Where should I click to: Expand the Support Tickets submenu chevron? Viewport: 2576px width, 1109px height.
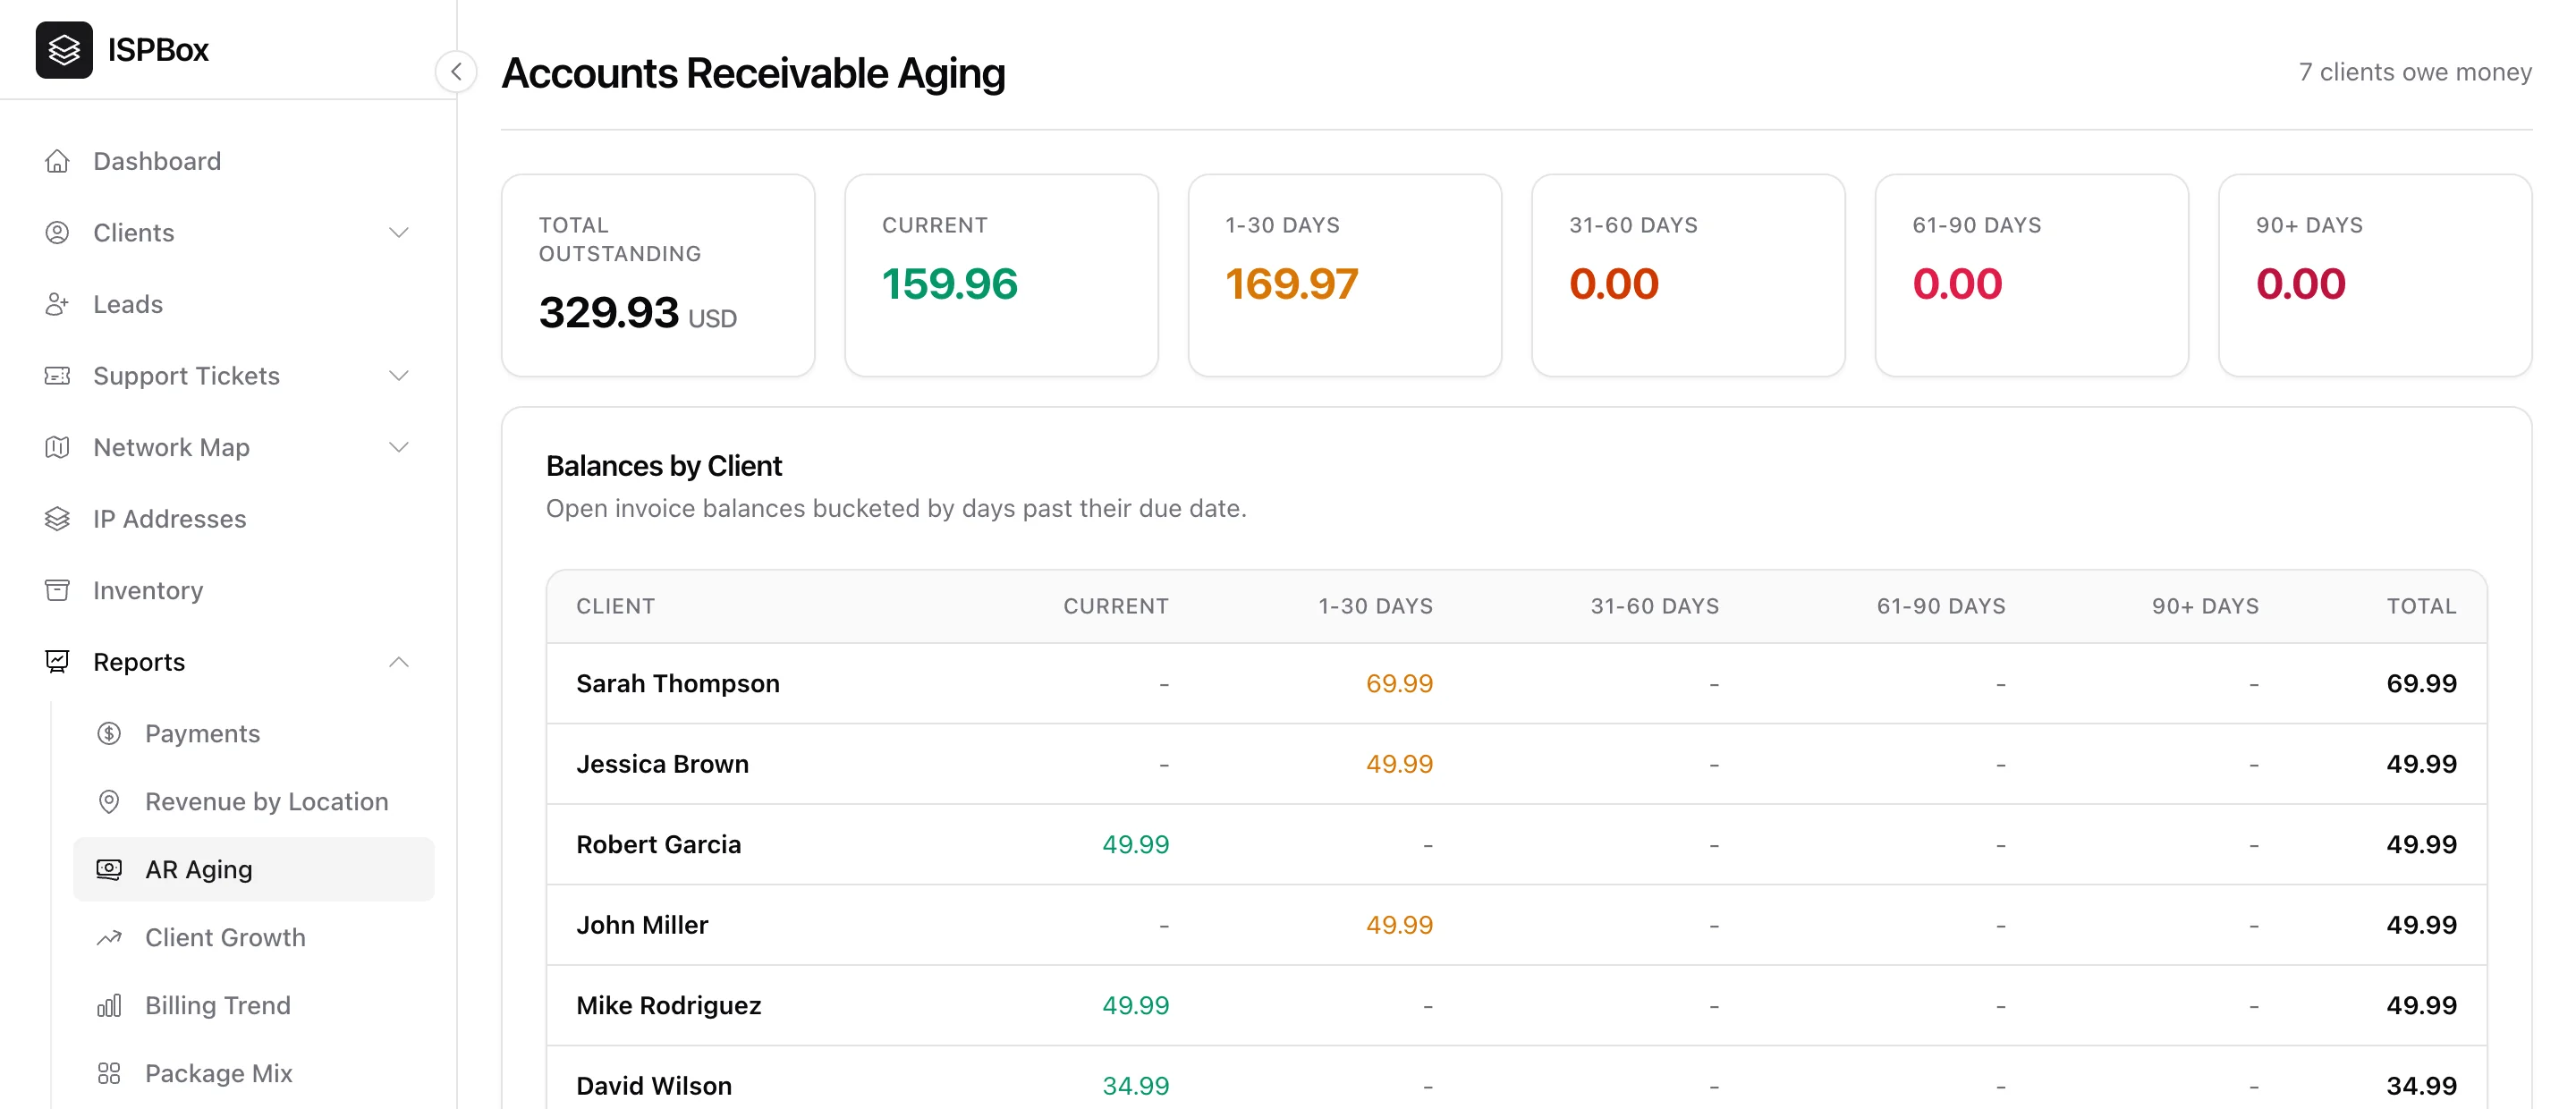(399, 375)
